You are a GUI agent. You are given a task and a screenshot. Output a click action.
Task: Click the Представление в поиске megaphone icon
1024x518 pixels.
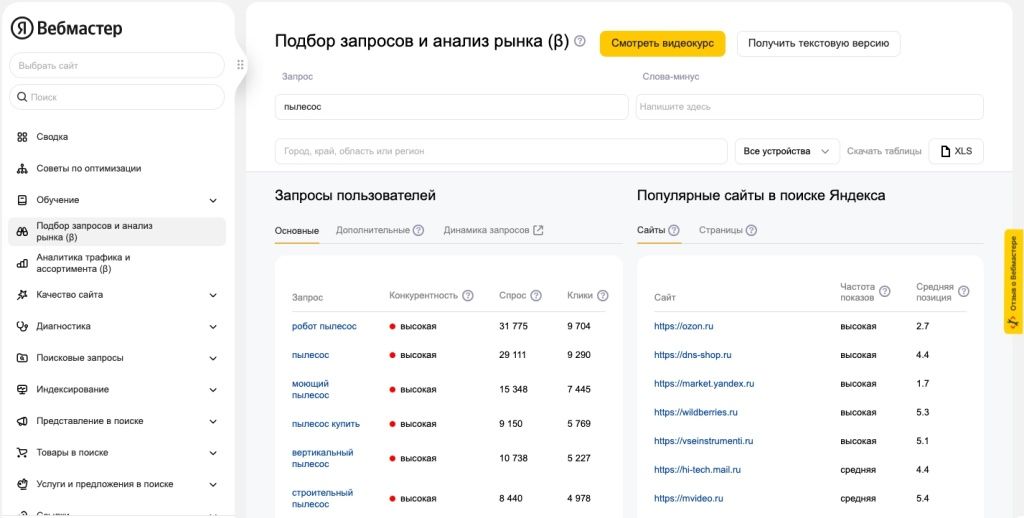22,421
